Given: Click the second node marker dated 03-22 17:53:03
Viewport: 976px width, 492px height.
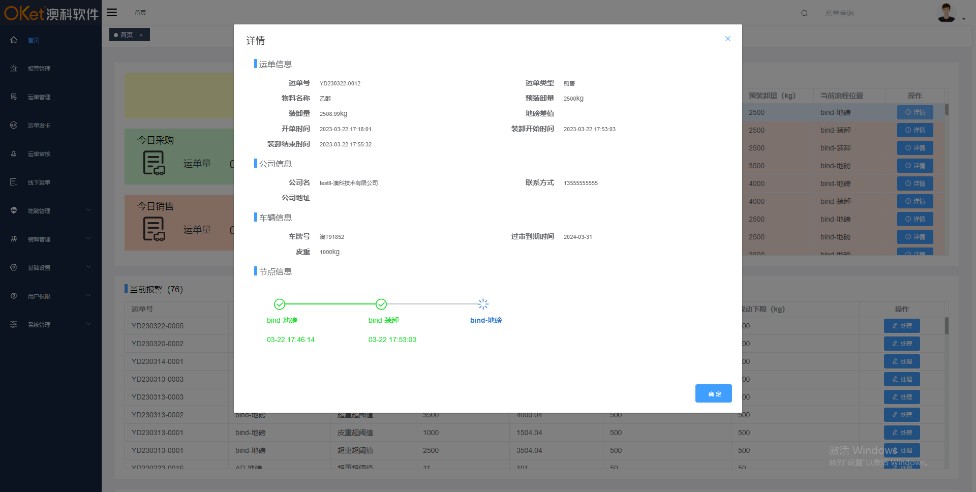Looking at the screenshot, I should coord(381,304).
